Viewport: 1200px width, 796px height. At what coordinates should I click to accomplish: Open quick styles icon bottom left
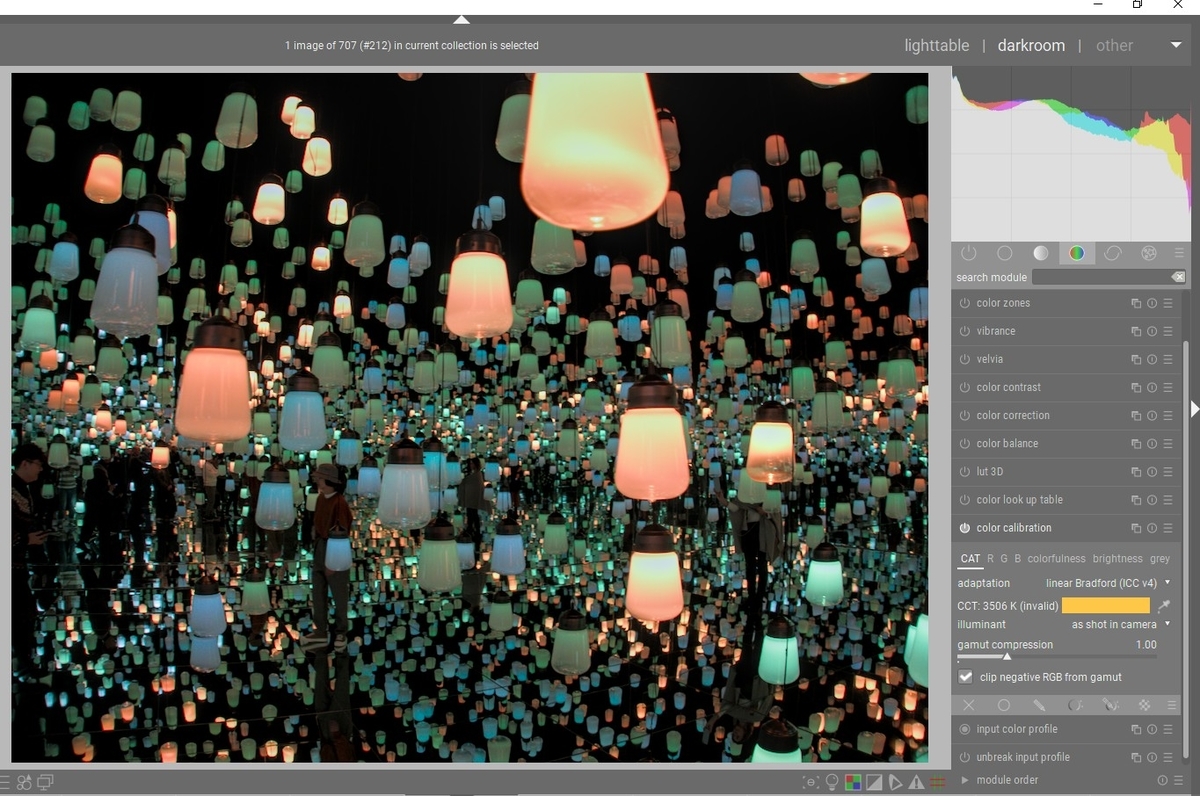tap(24, 782)
